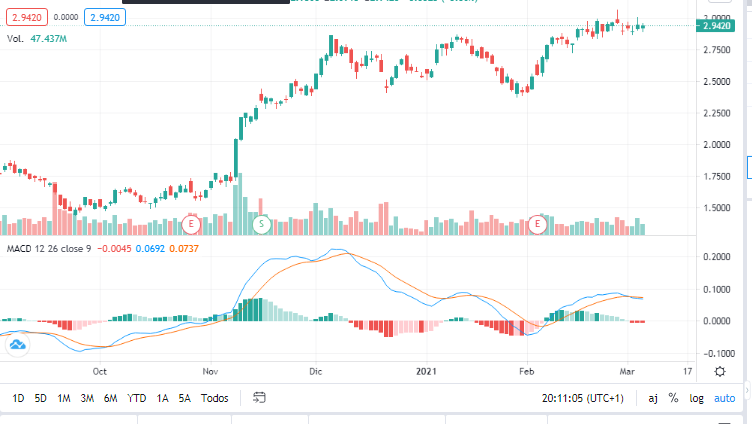The height and width of the screenshot is (424, 752).
Task: Select the 3M time range
Action: (x=87, y=398)
